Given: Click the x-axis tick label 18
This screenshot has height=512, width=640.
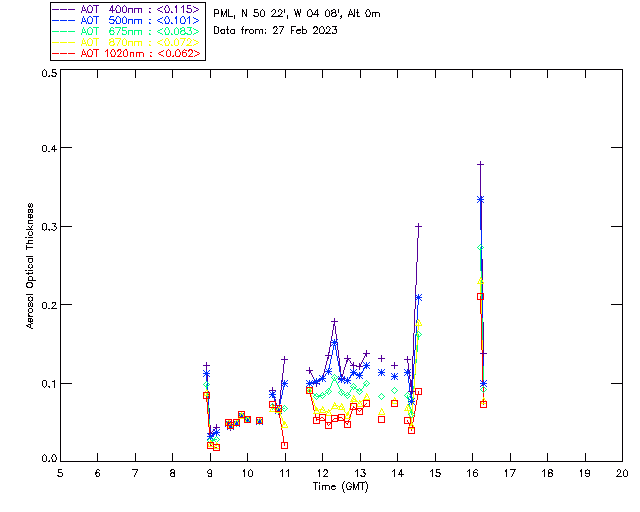Looking at the screenshot, I should (x=547, y=473).
